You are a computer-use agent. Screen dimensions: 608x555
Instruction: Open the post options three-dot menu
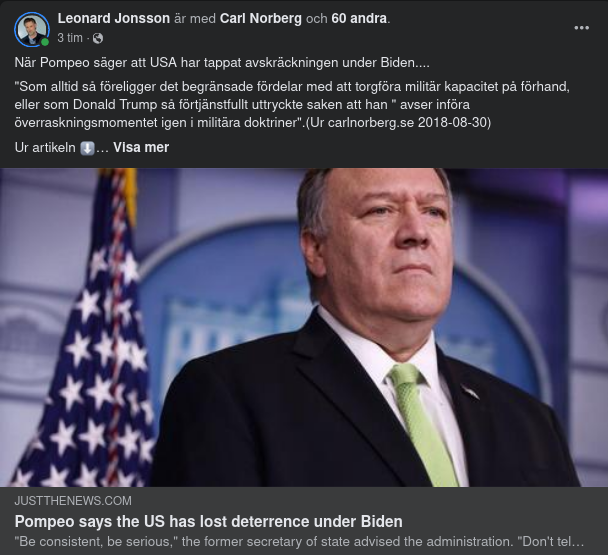click(581, 27)
